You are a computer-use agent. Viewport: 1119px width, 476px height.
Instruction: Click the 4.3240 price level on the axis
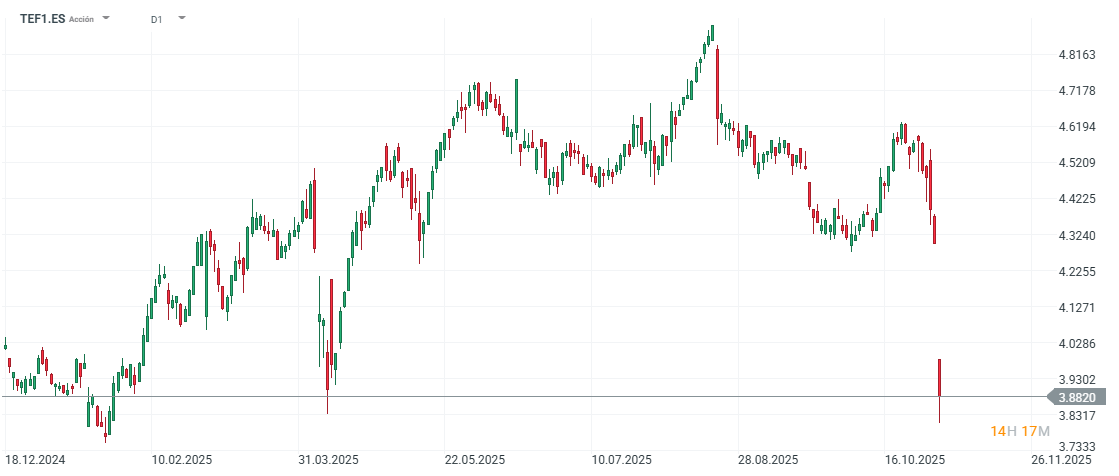pyautogui.click(x=1079, y=236)
